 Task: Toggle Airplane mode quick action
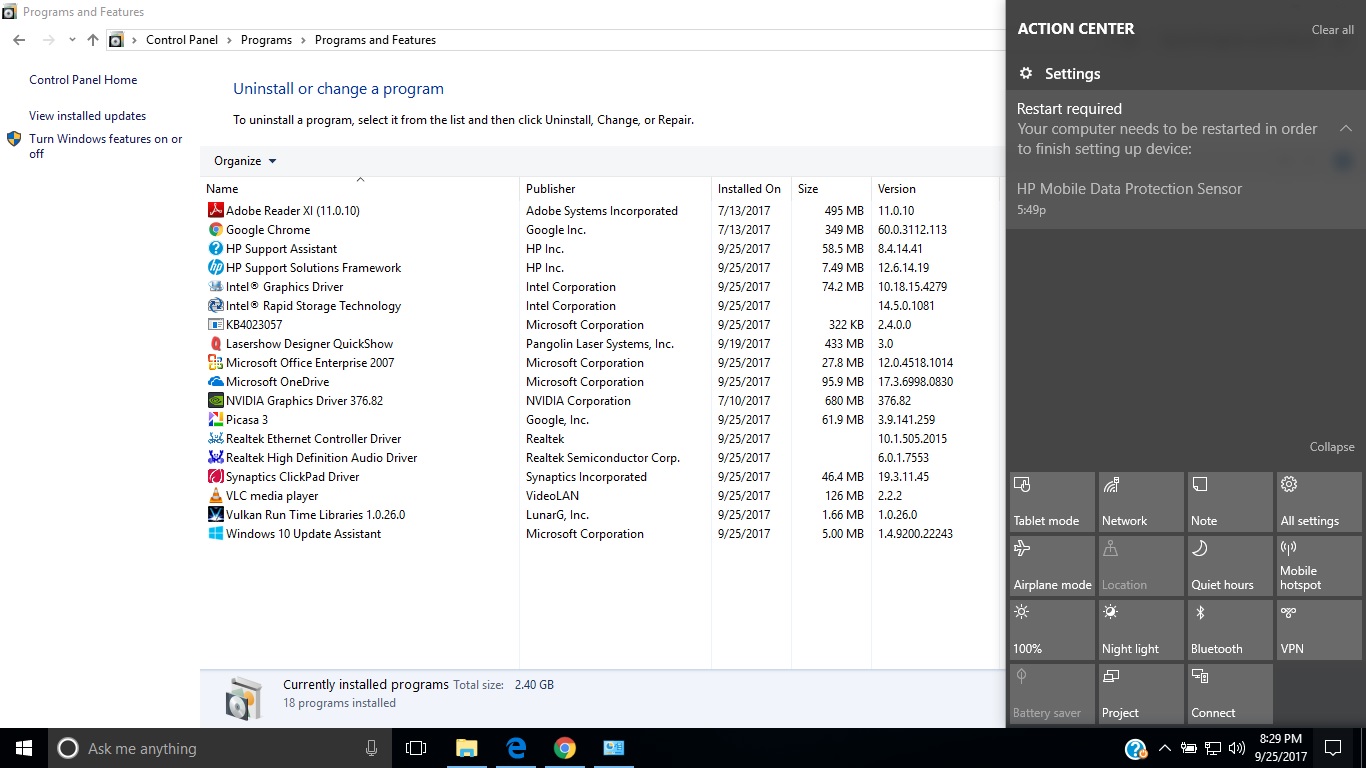pyautogui.click(x=1052, y=566)
